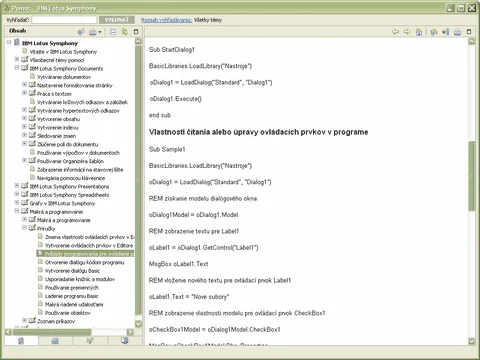
Task: Bookmark the current help document
Action: pos(446,32)
